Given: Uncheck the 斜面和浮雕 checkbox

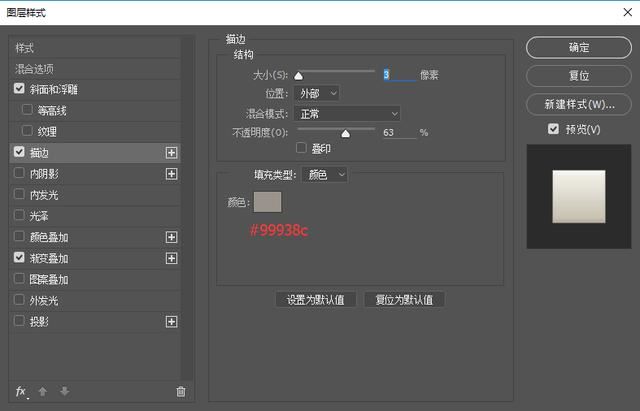Looking at the screenshot, I should [x=19, y=89].
